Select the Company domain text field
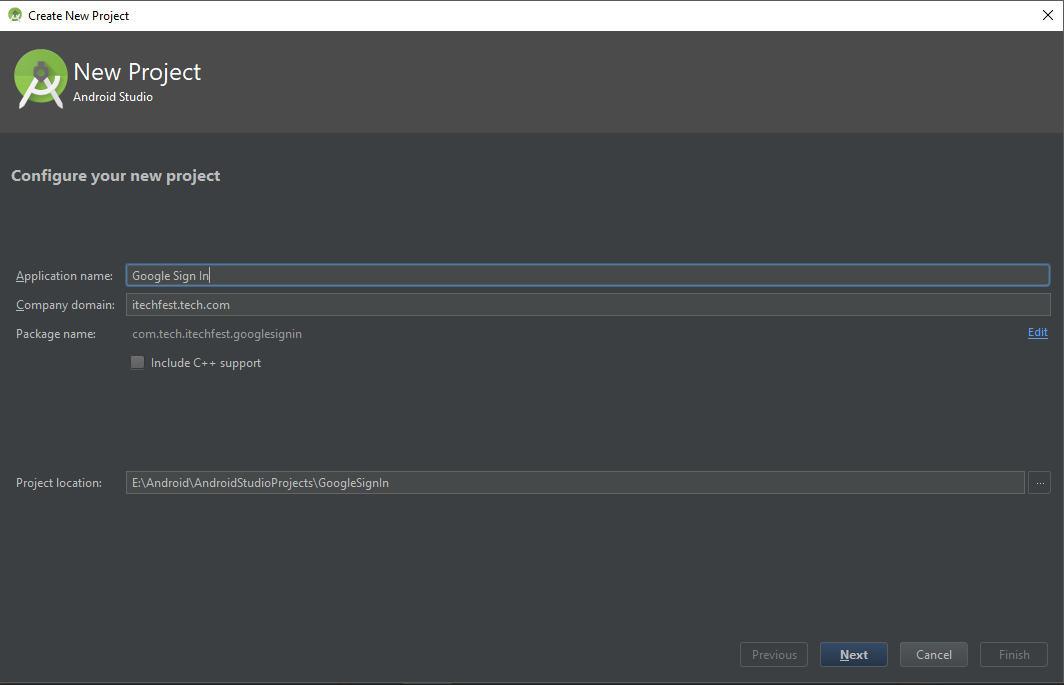The image size is (1064, 685). (x=500, y=304)
